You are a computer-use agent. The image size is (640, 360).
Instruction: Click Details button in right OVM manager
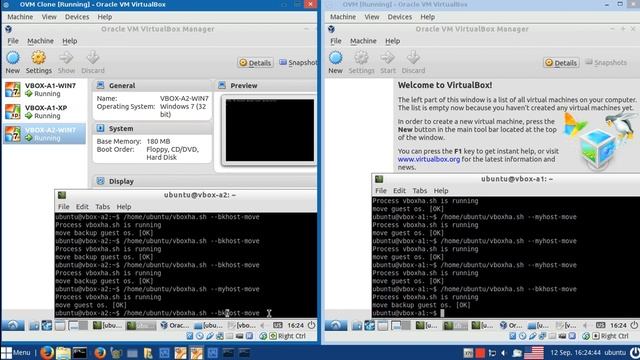point(561,62)
